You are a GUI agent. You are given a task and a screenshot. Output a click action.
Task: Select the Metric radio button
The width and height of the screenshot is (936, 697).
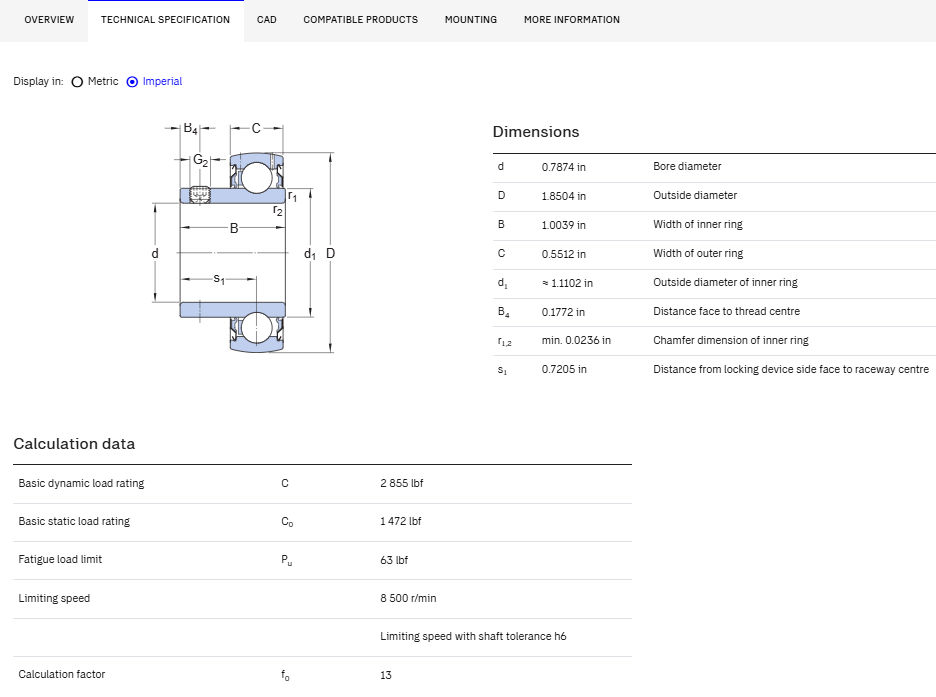(77, 82)
